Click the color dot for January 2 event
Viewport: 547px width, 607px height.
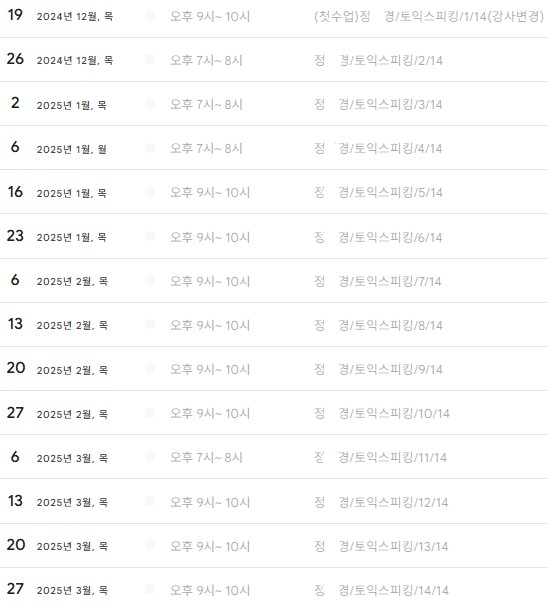150,103
